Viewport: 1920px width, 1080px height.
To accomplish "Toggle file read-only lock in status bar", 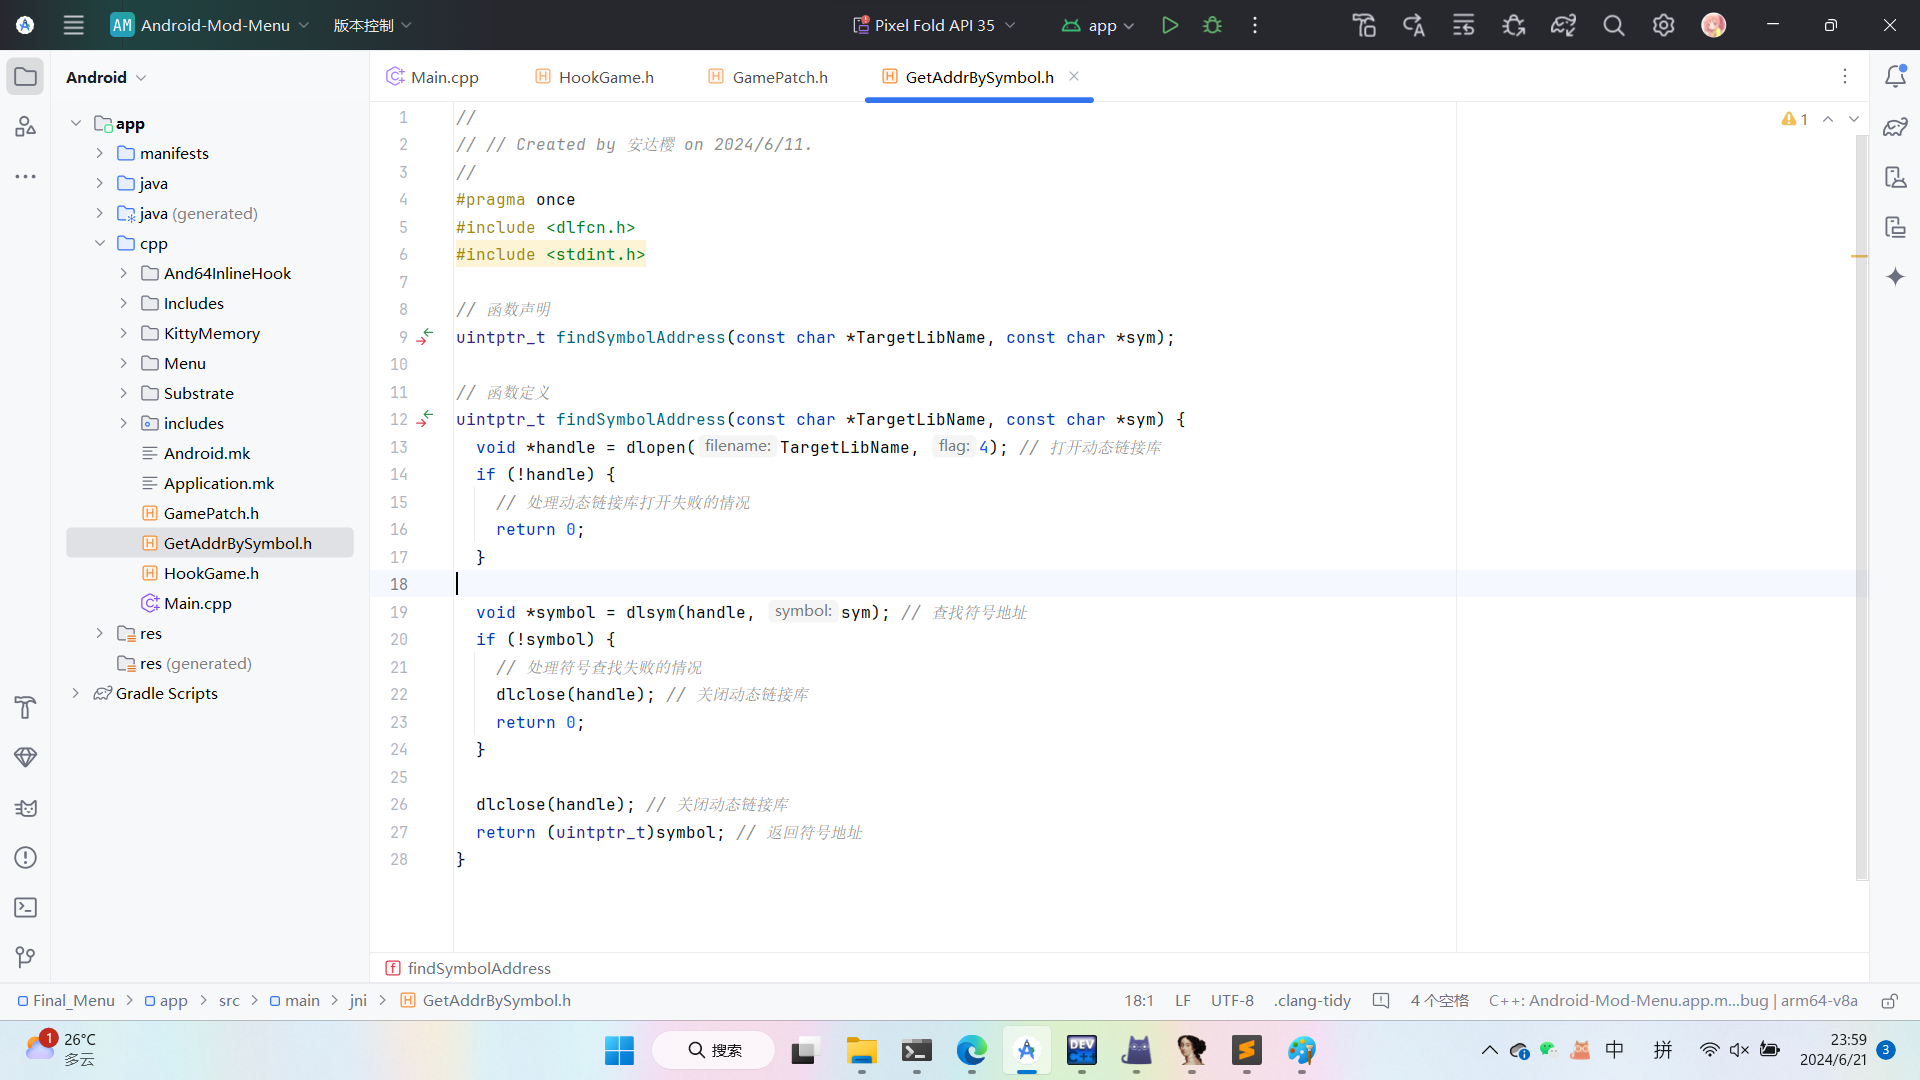I will [1889, 1001].
